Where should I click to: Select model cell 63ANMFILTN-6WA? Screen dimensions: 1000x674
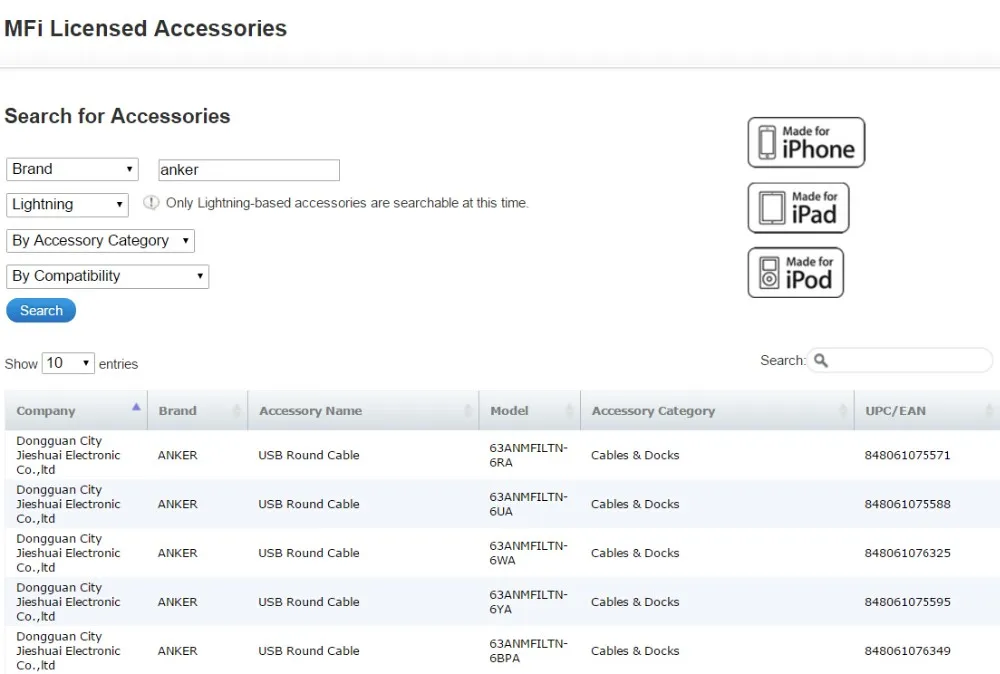click(x=528, y=553)
